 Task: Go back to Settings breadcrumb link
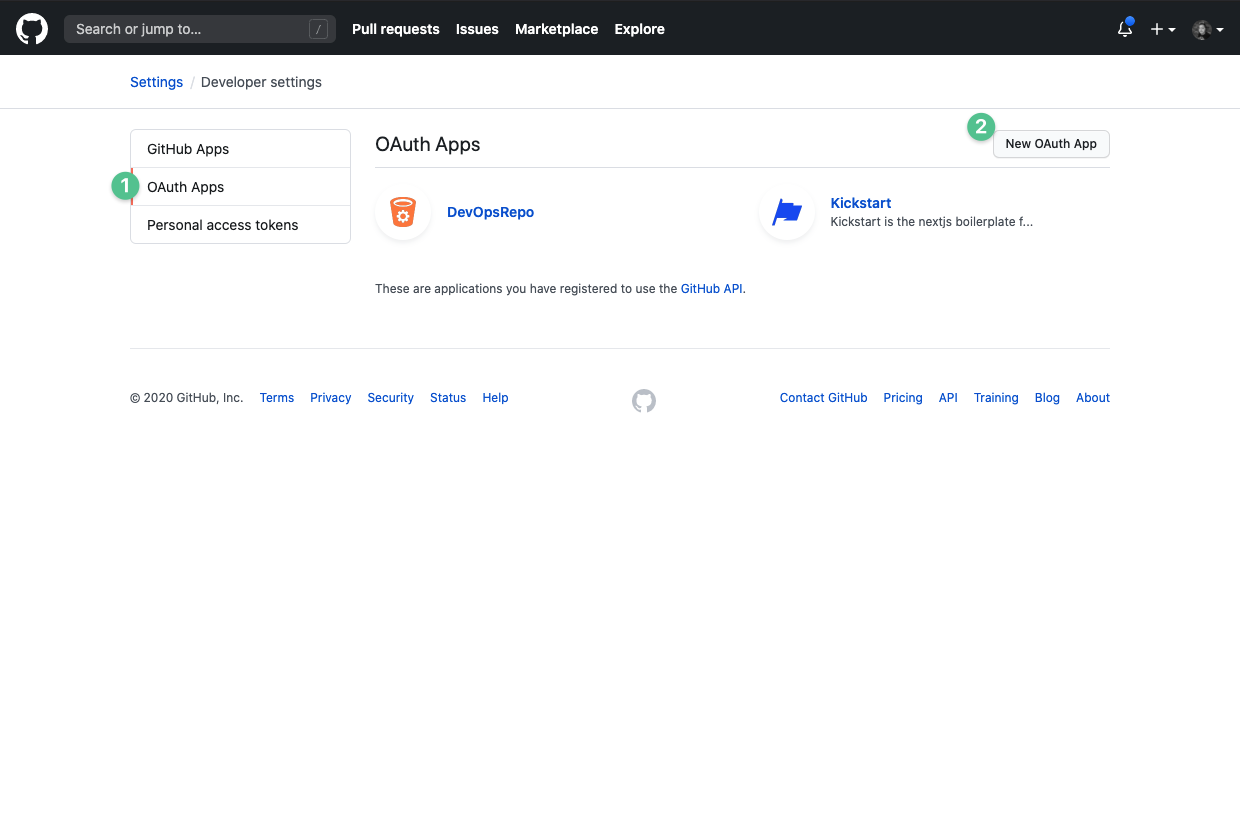point(156,82)
